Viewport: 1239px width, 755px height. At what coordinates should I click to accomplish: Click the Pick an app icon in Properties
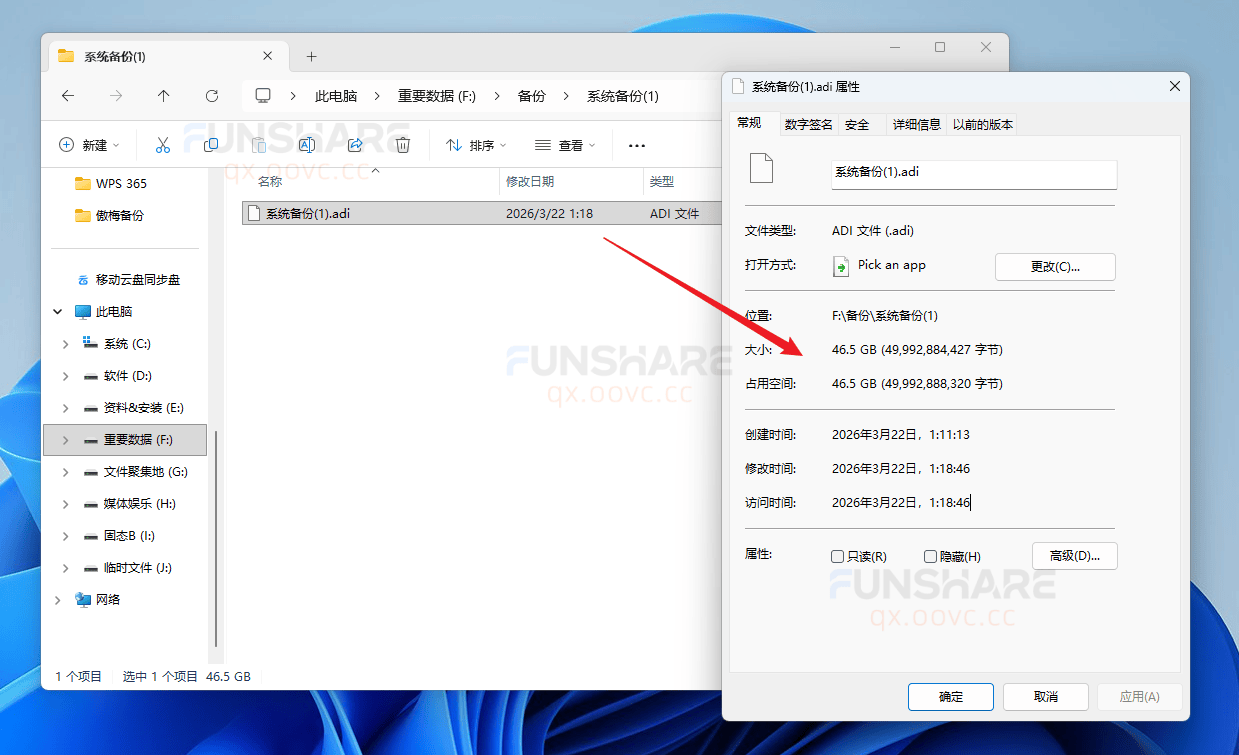(841, 266)
